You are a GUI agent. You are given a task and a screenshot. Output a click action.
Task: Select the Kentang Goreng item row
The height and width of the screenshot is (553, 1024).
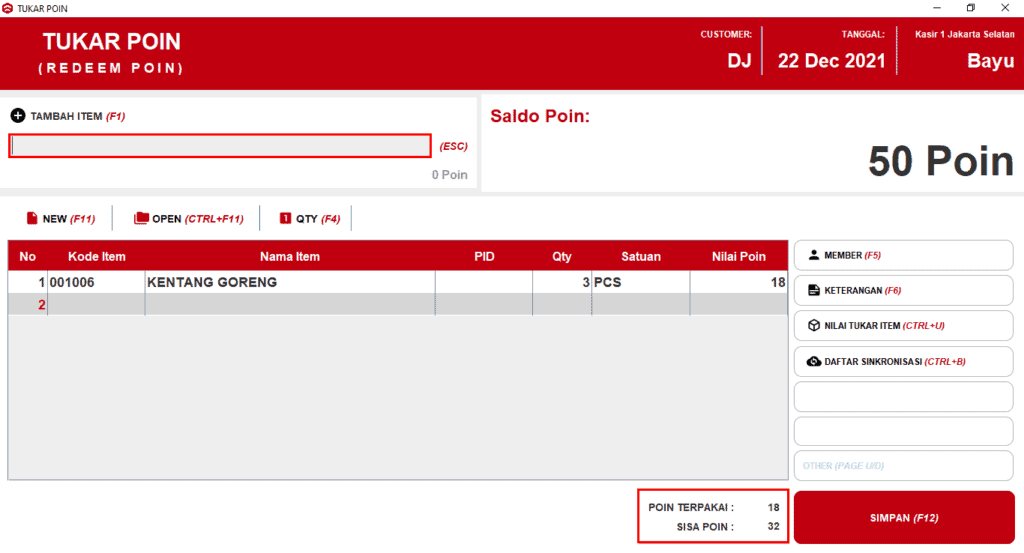coord(290,282)
